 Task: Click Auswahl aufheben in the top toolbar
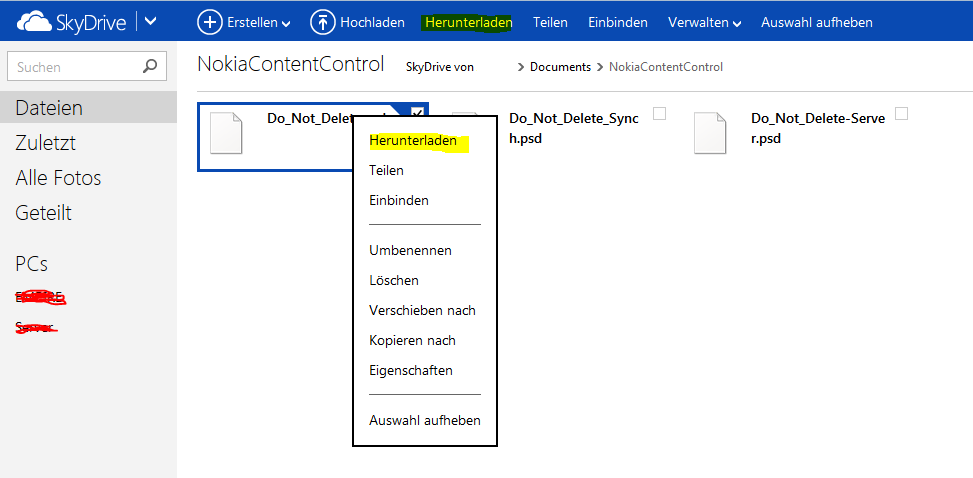click(817, 22)
